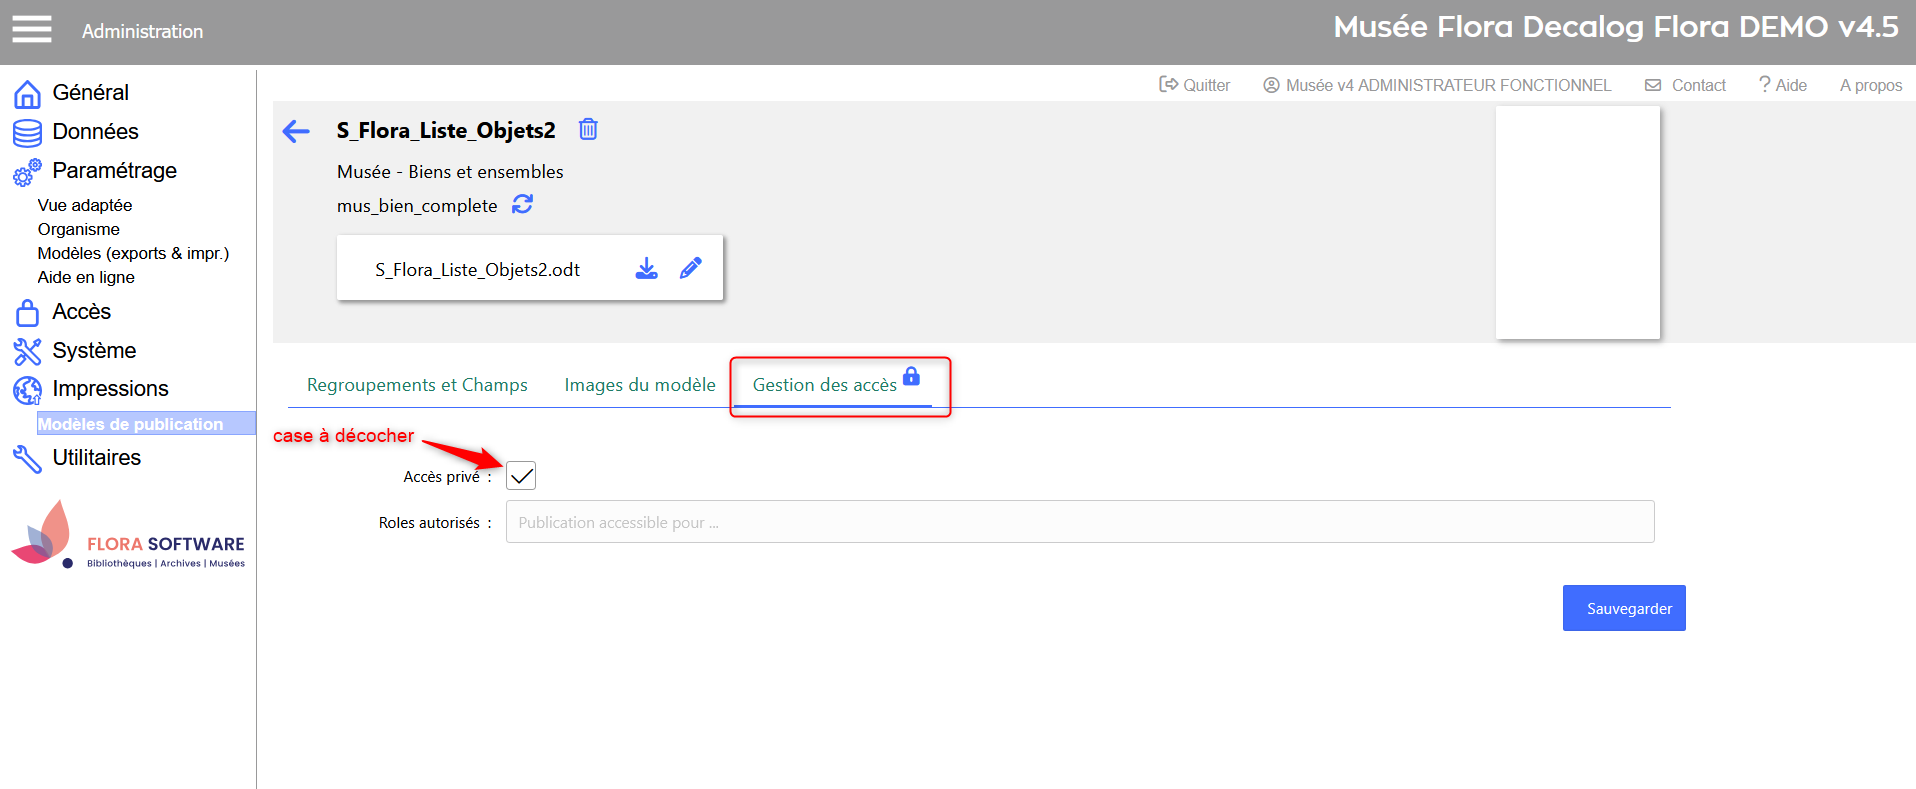The height and width of the screenshot is (789, 1916).
Task: Expand the Général section
Action: [x=90, y=93]
